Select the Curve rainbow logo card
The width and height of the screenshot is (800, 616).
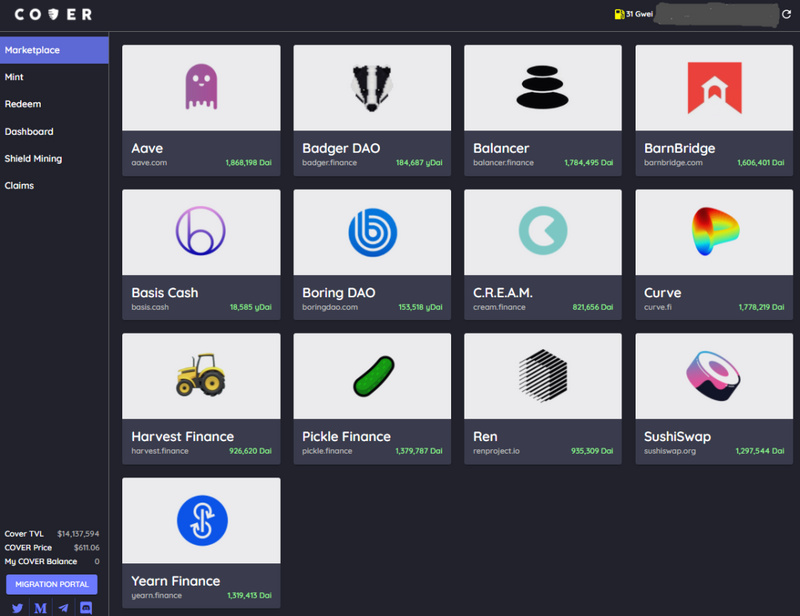[714, 255]
